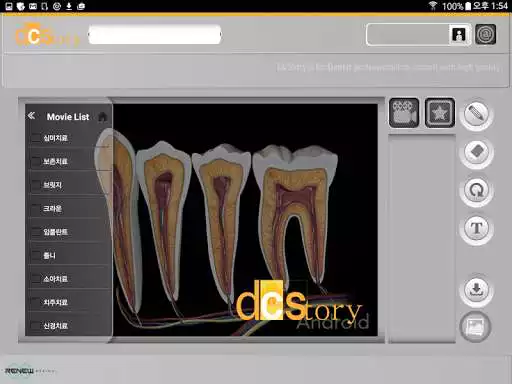
Task: Click the download button on right
Action: 476,290
